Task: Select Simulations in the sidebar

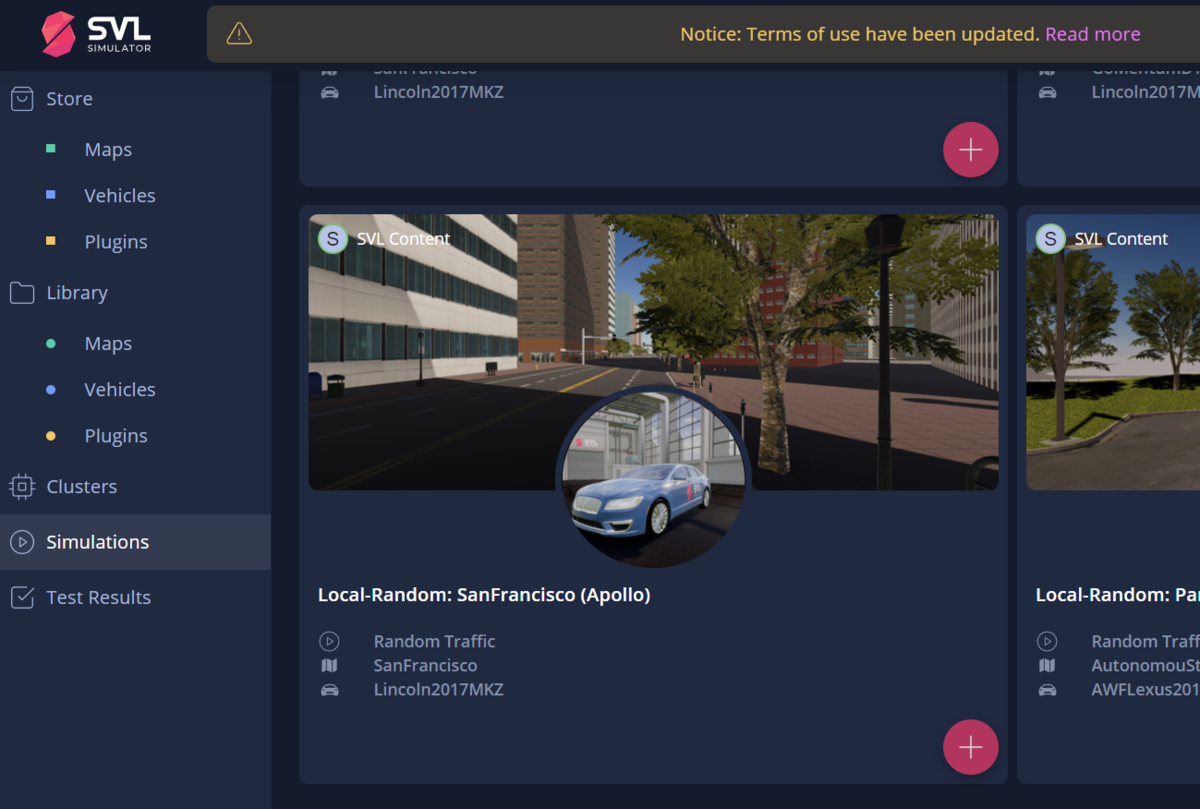Action: (135, 542)
